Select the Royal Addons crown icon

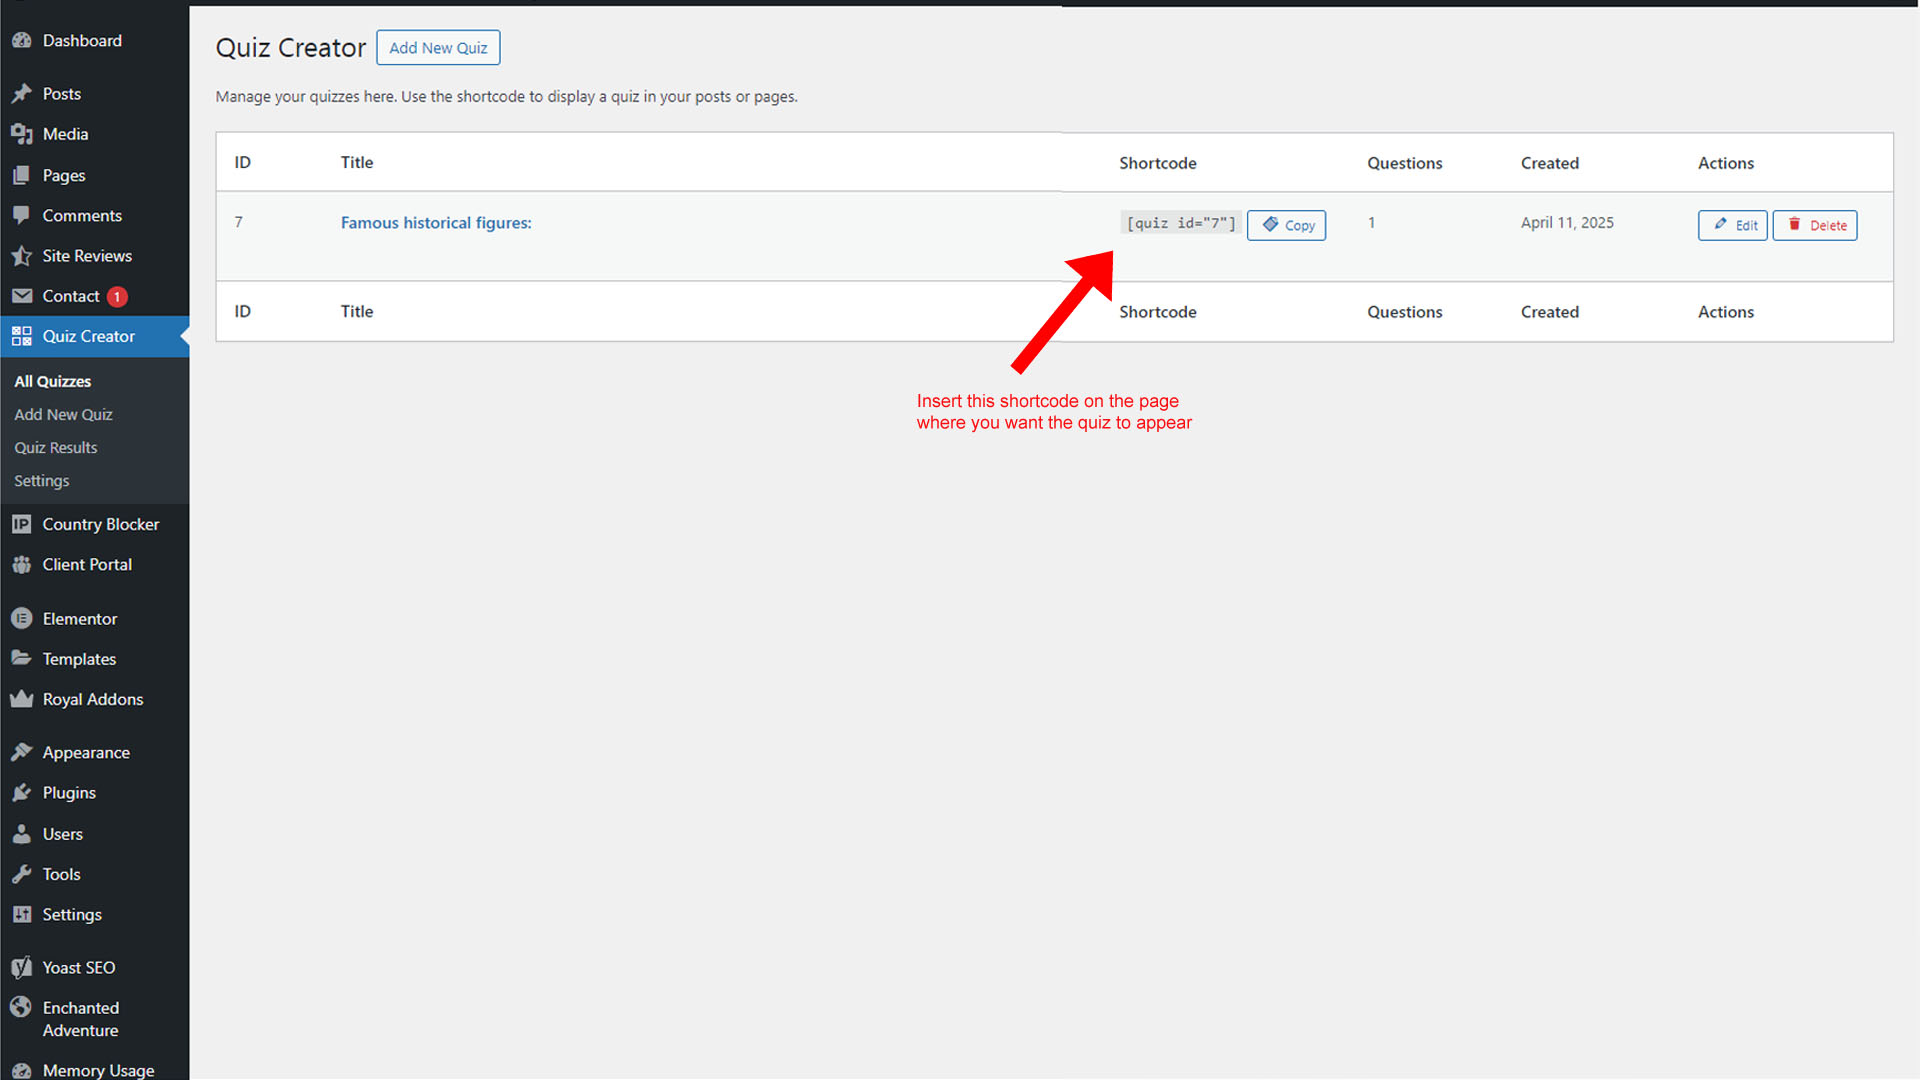22,699
